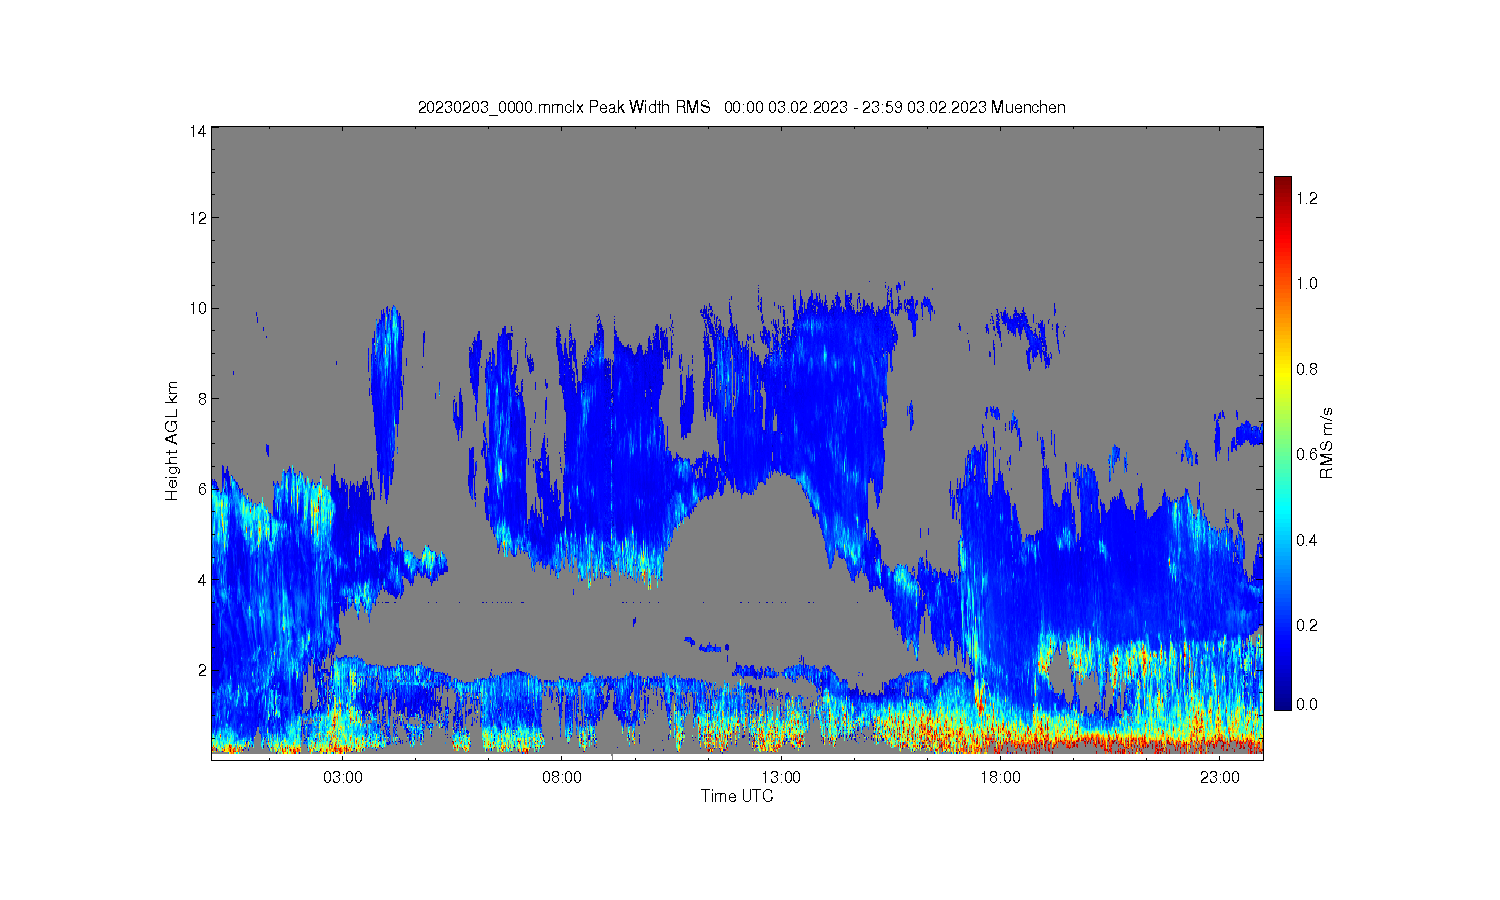Image resolution: width=1500 pixels, height=900 pixels.
Task: Click the "RMS m/s" colorbar label
Action: point(1327,443)
